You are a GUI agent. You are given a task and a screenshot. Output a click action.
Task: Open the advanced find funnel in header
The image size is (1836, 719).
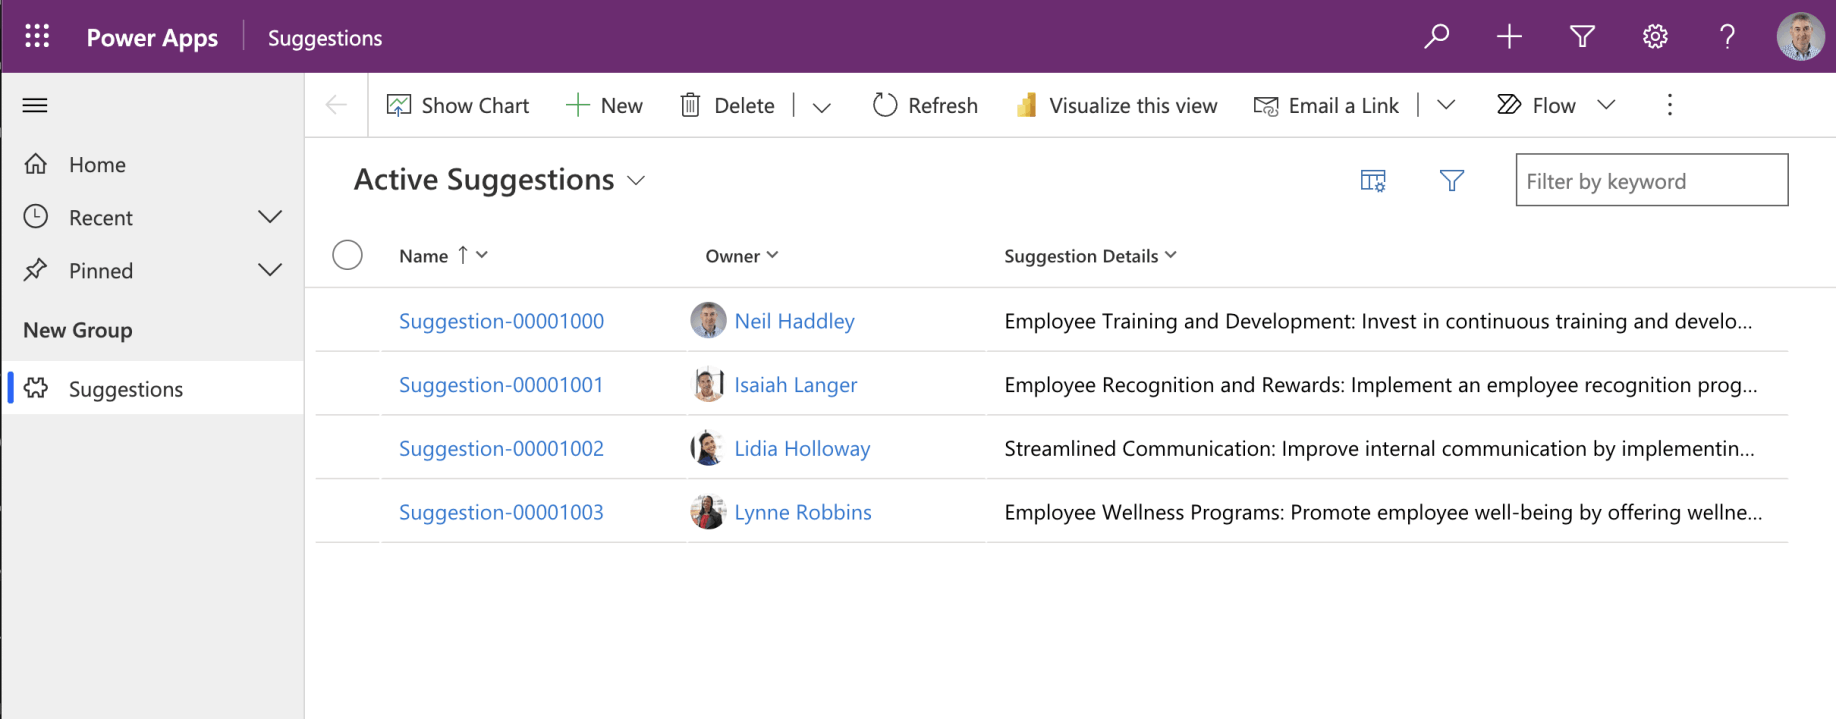point(1582,37)
